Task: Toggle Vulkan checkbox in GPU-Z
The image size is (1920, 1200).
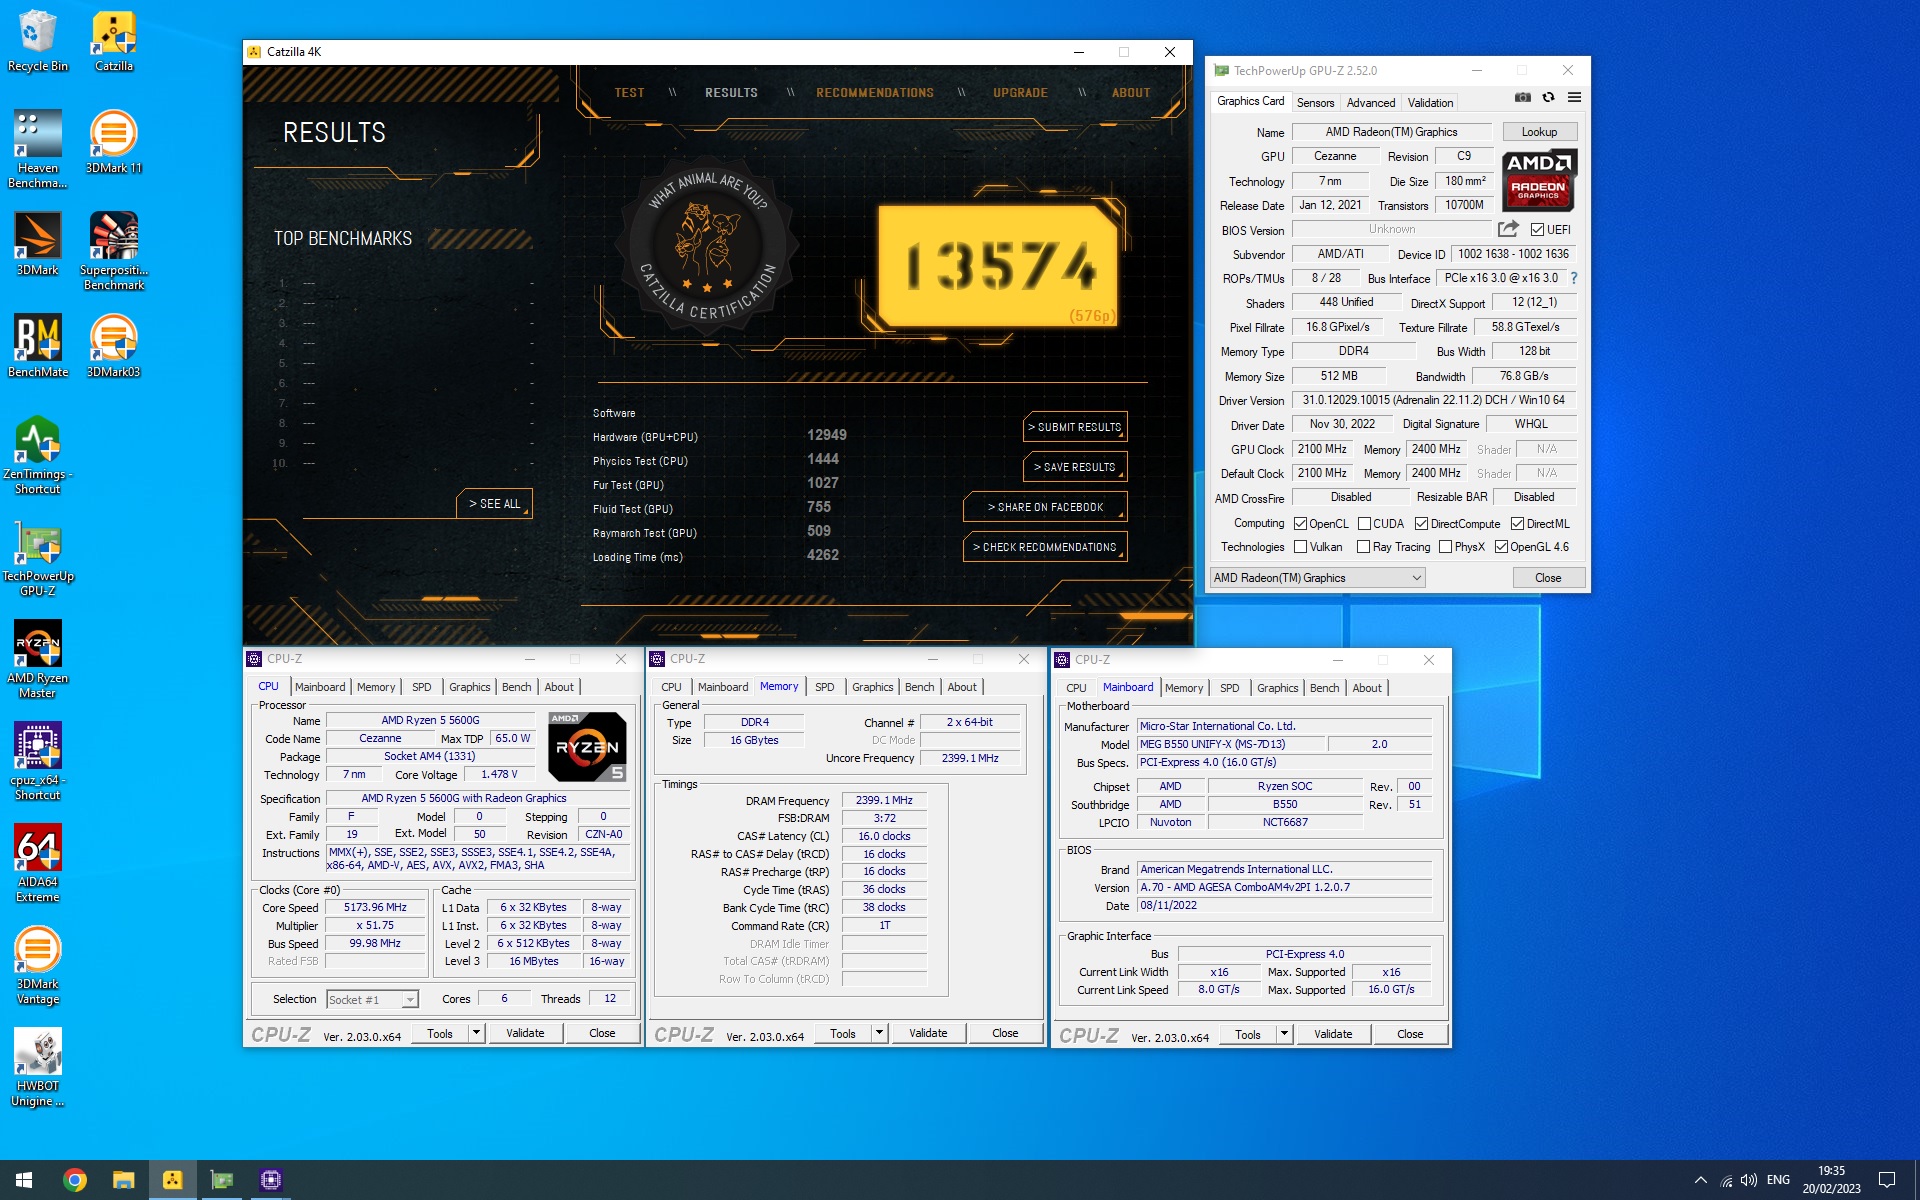Action: (x=1300, y=547)
